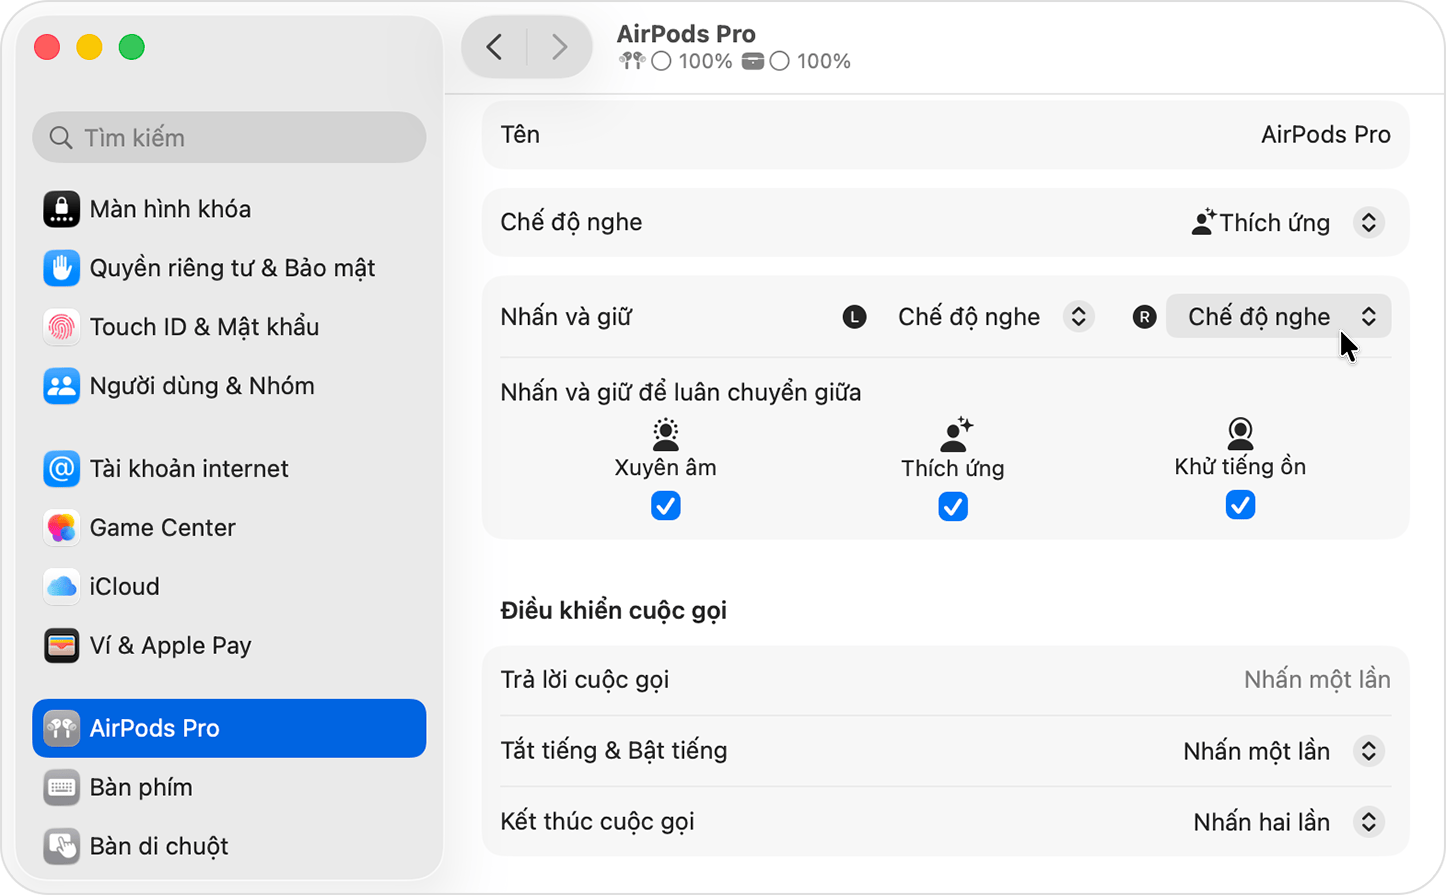Viewport: 1446px width, 896px height.
Task: Click the Game Center icon
Action: [61, 528]
